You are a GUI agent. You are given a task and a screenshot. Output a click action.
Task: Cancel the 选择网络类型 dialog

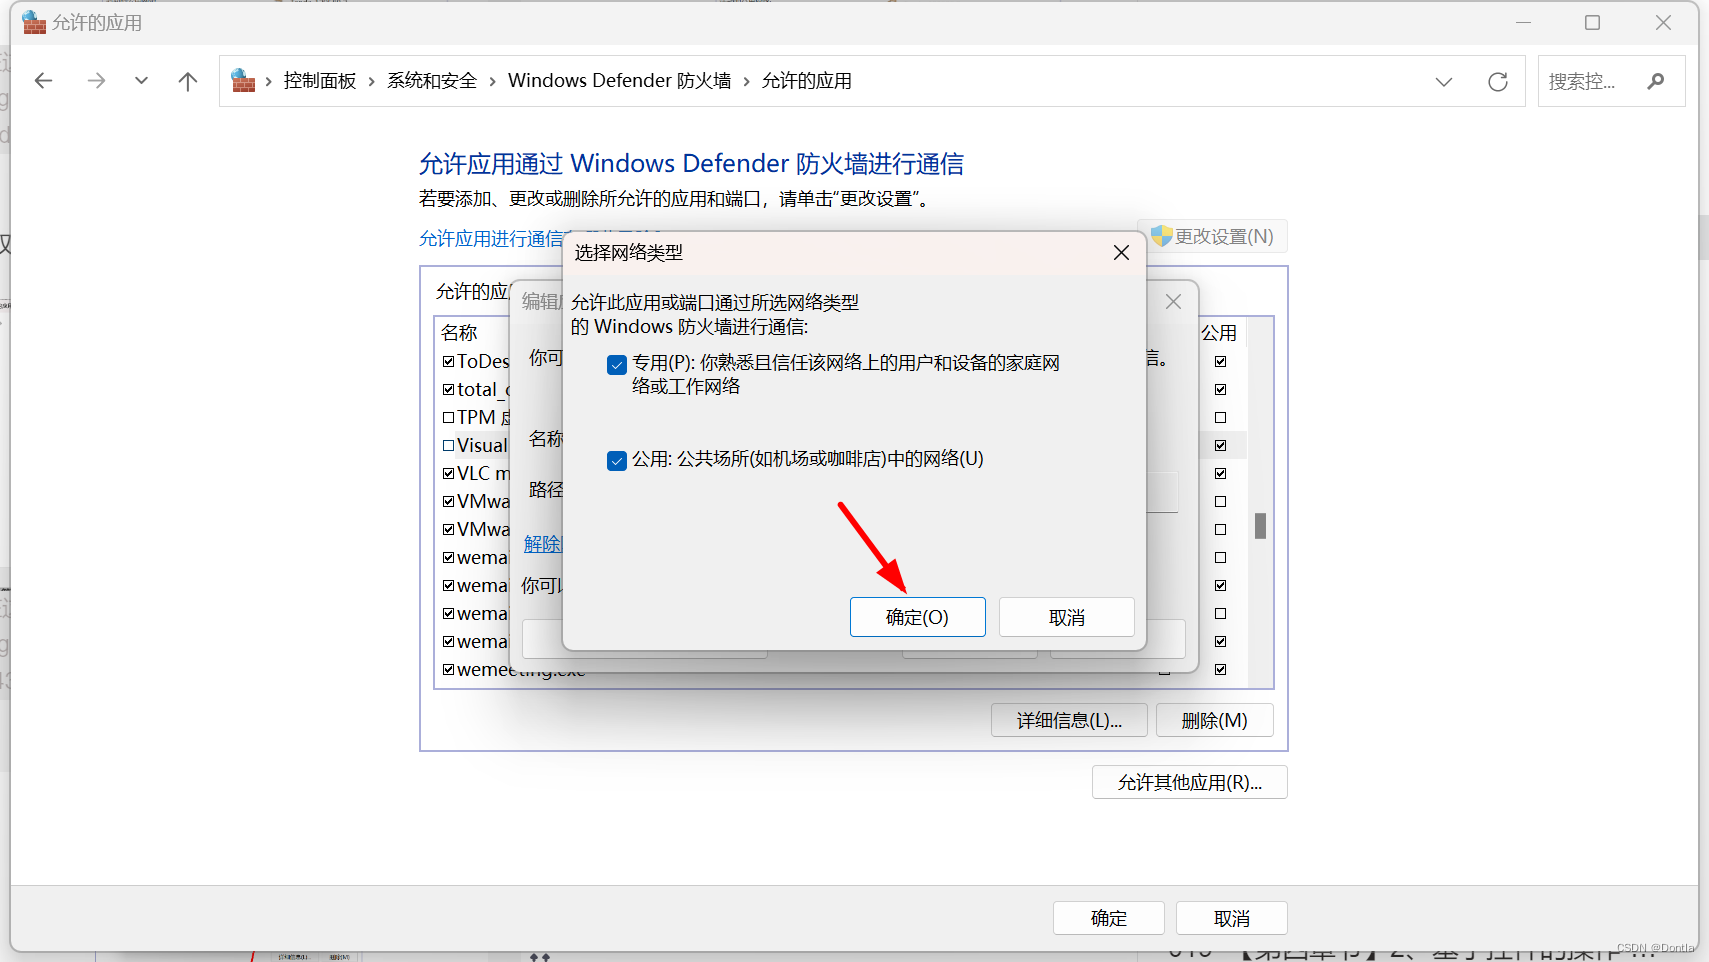click(1066, 617)
